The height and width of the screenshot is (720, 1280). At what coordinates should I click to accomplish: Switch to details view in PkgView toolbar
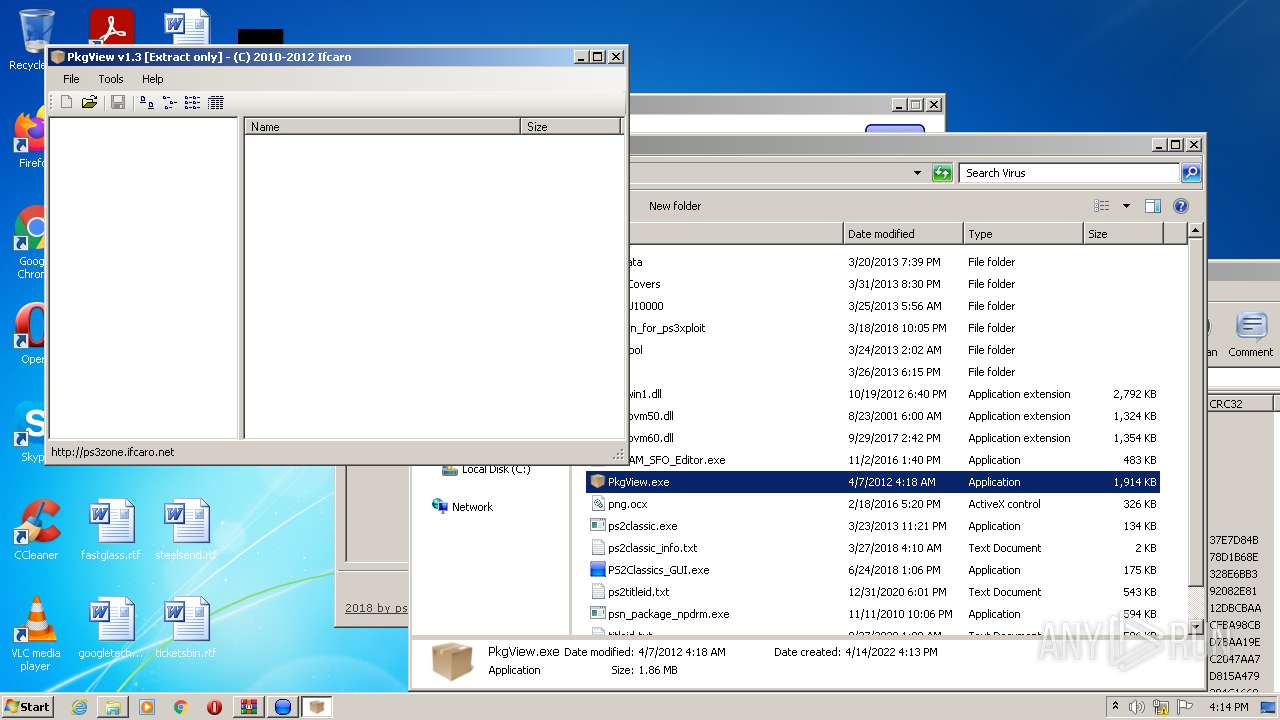[215, 102]
